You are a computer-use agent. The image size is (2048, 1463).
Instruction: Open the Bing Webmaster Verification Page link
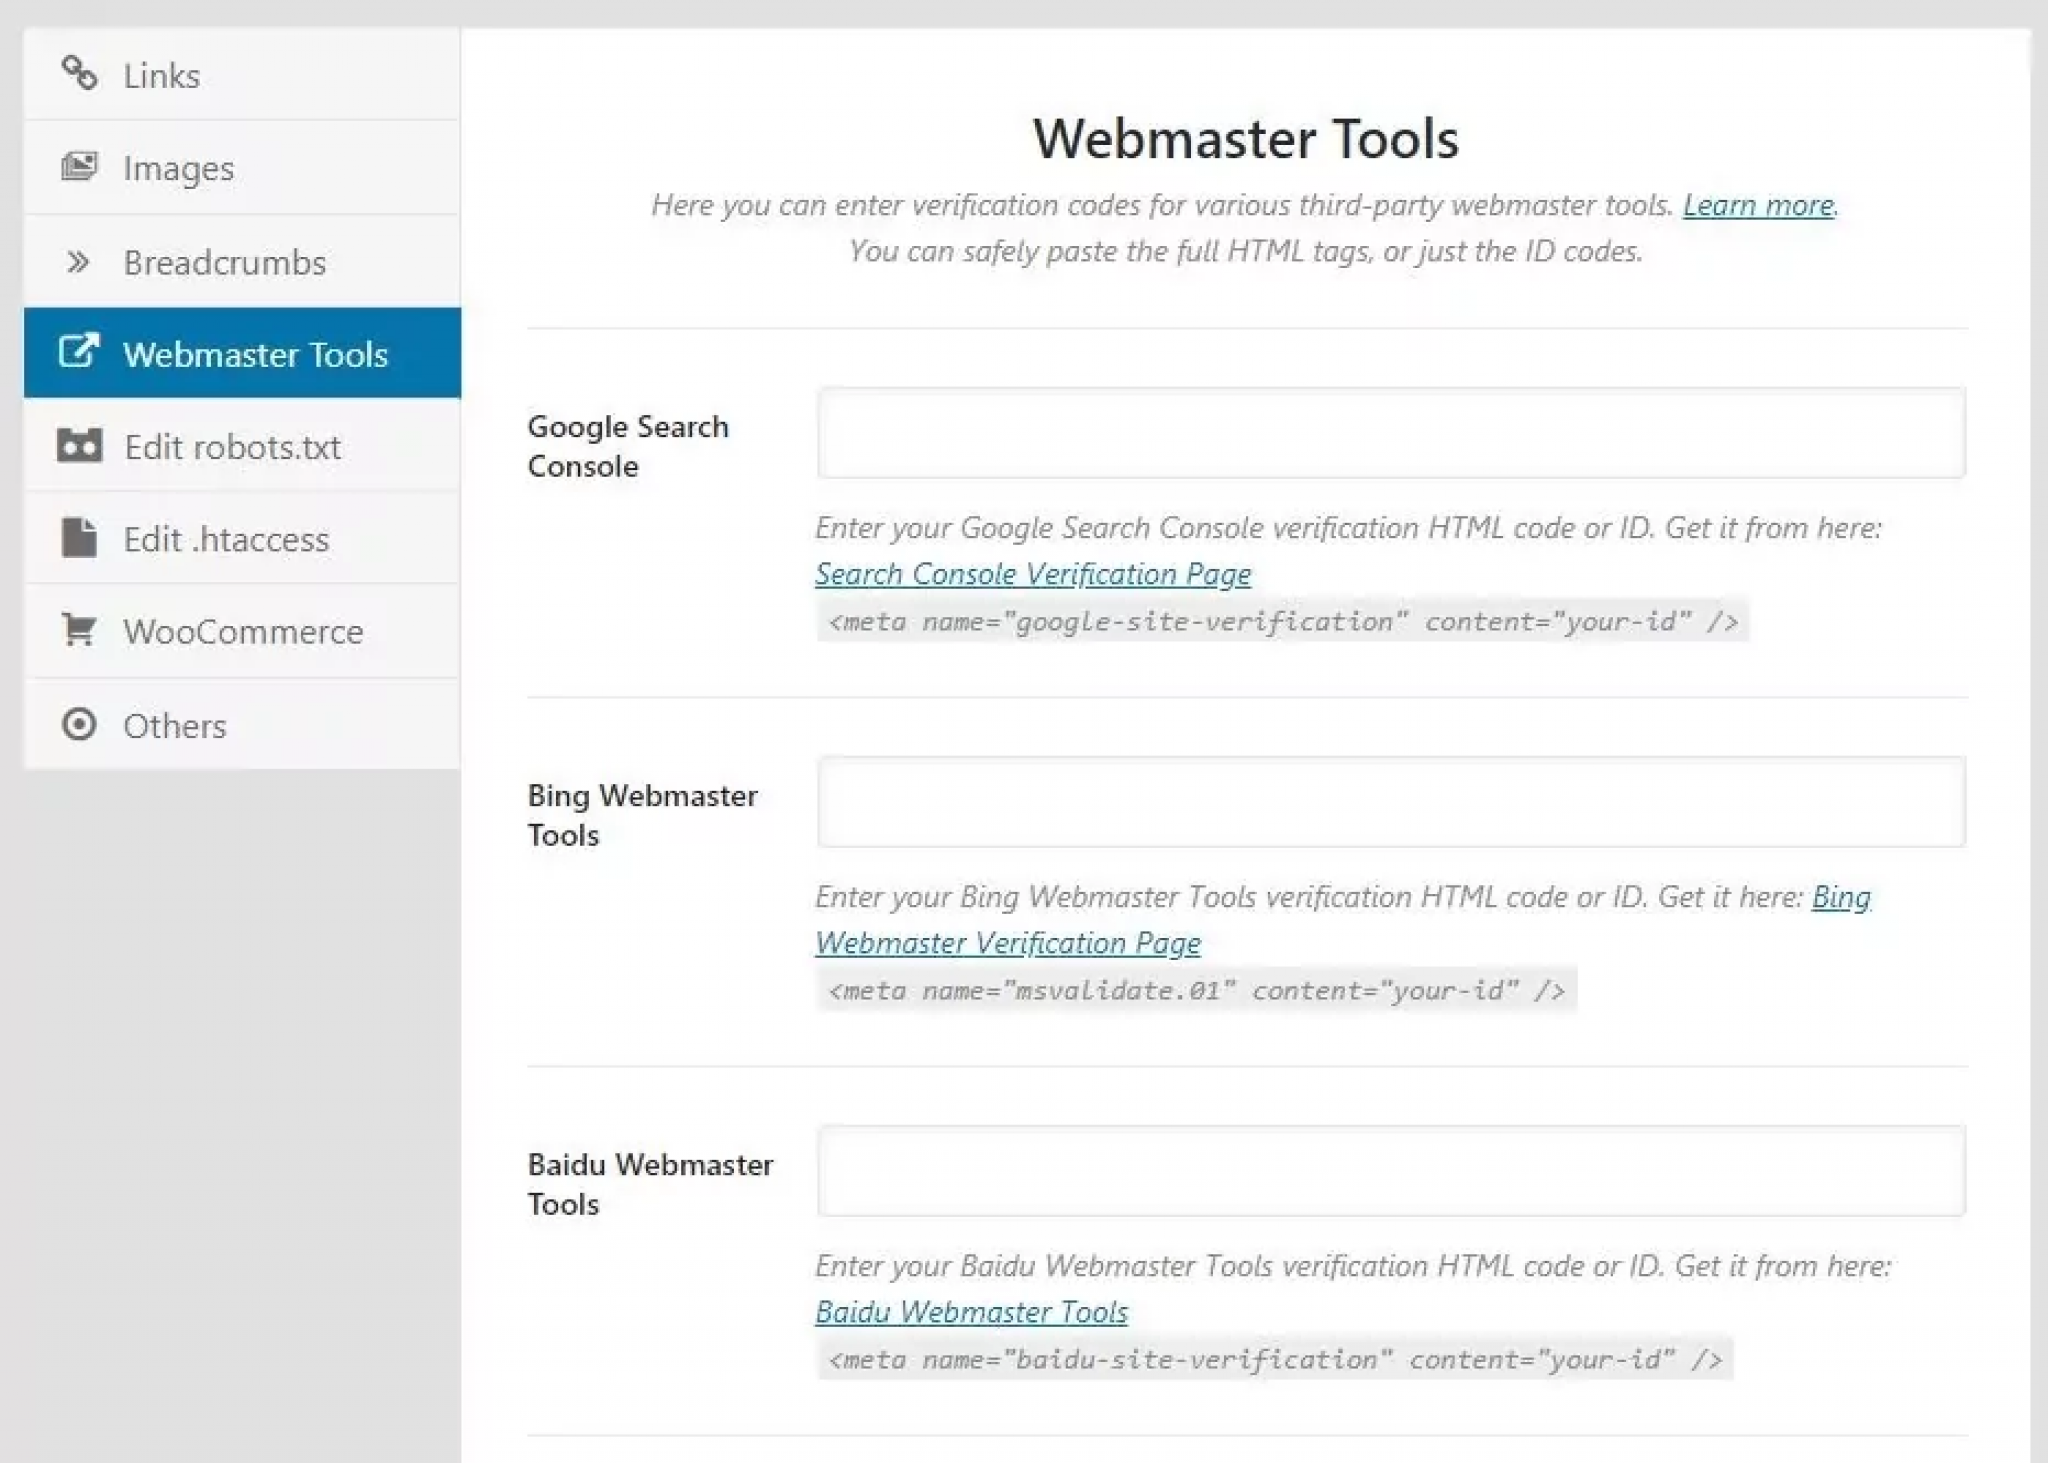(x=1008, y=942)
